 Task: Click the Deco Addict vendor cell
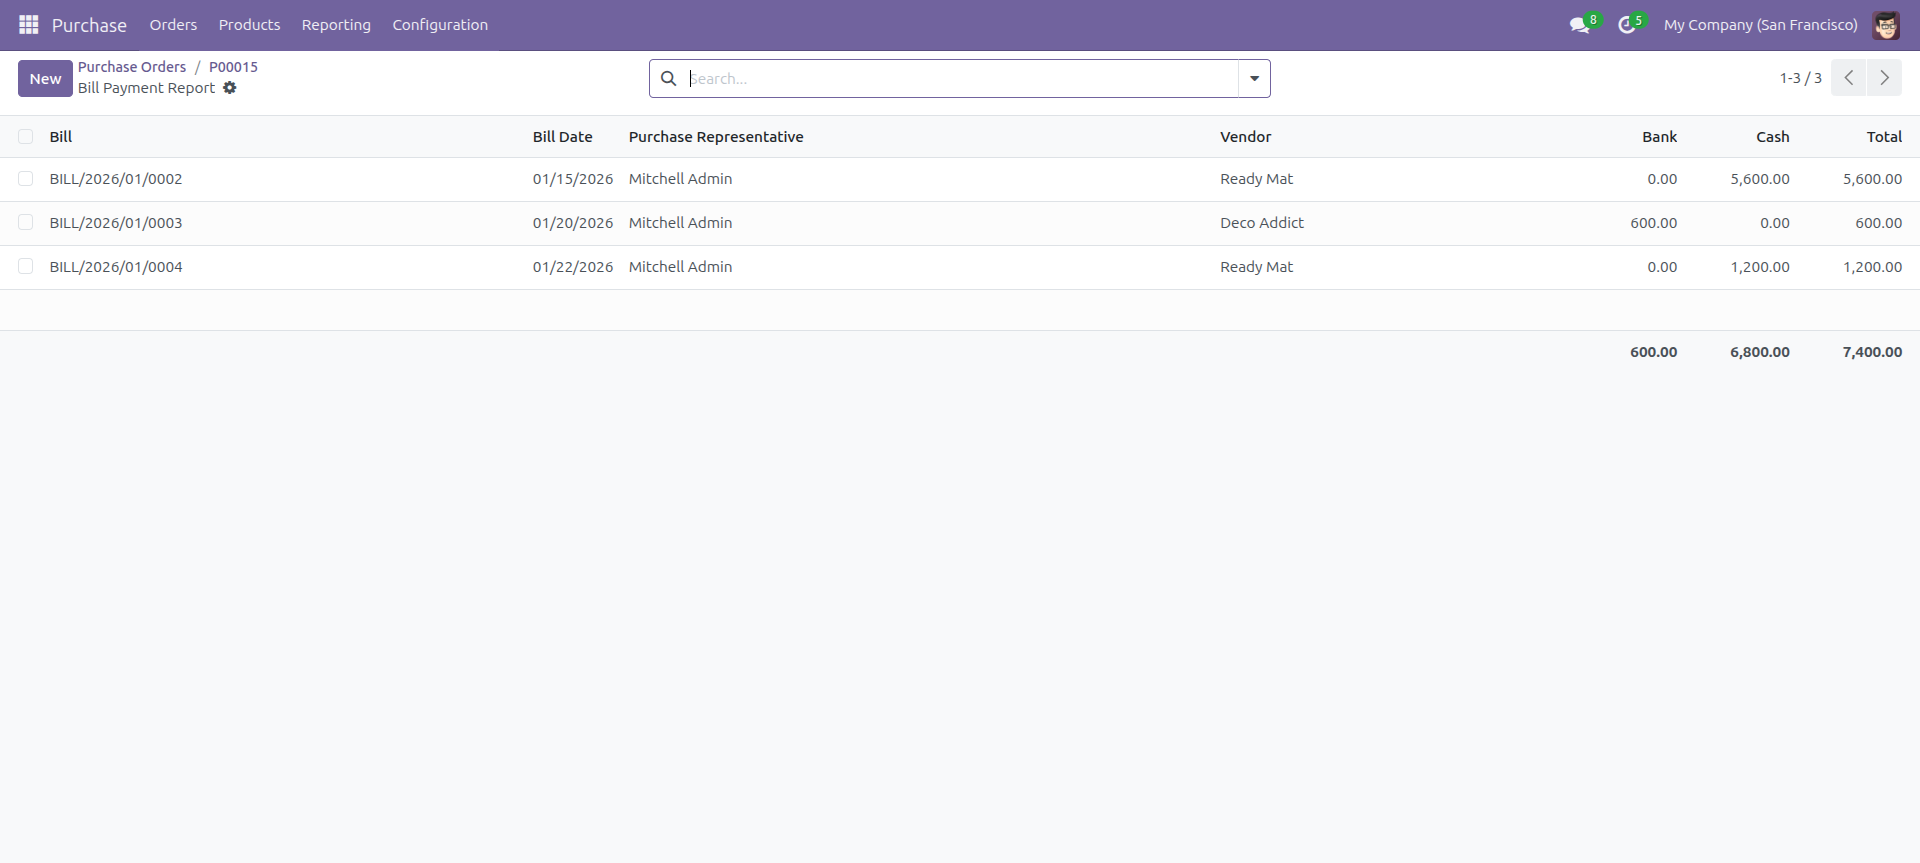1262,223
